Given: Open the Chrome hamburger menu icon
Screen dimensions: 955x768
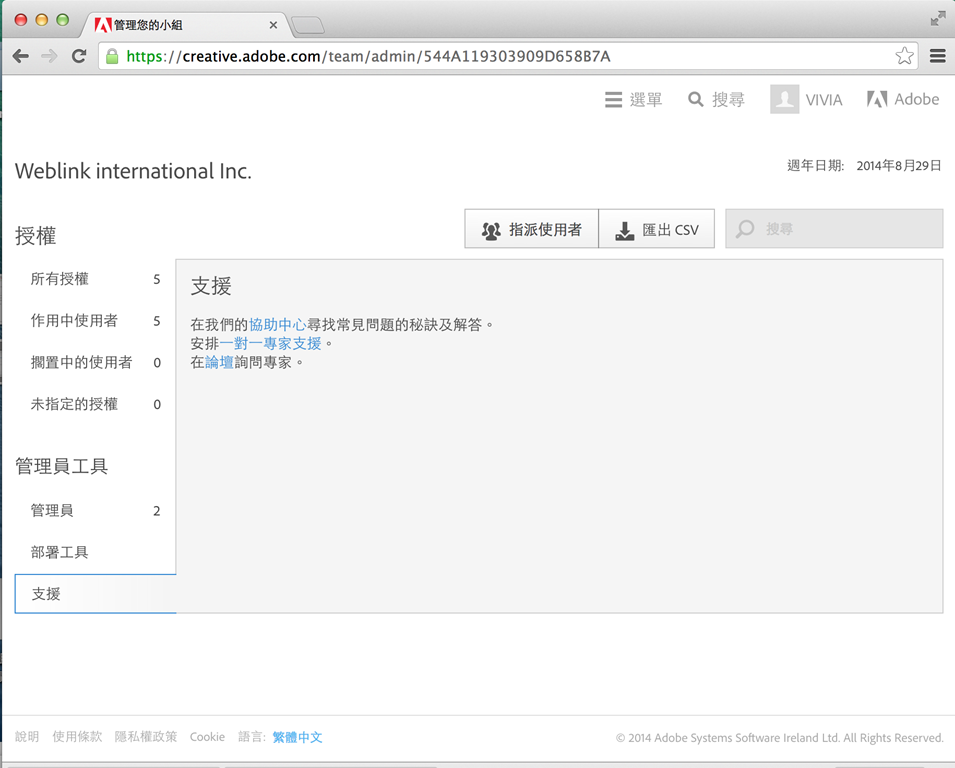Looking at the screenshot, I should pos(938,56).
